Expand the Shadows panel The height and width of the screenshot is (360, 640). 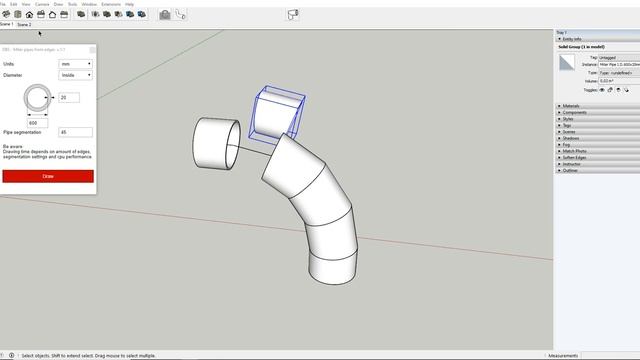pos(598,138)
